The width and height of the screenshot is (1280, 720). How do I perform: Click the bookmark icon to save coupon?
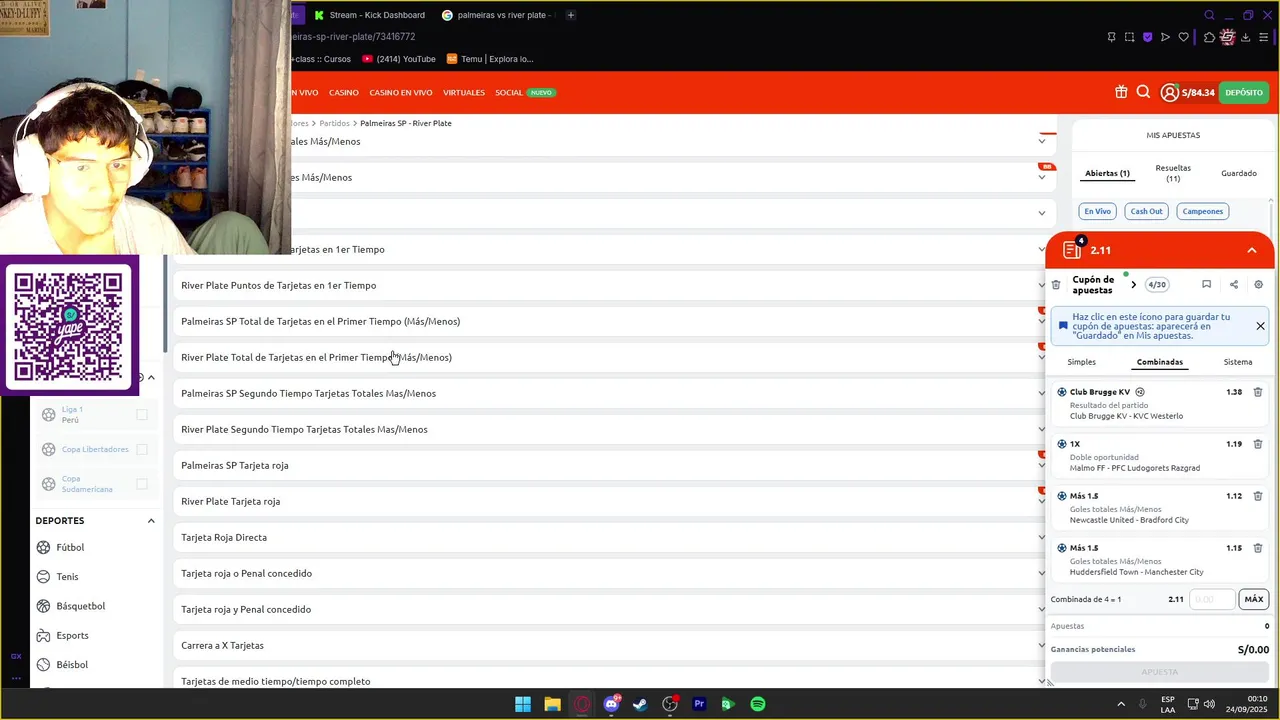pos(1206,285)
